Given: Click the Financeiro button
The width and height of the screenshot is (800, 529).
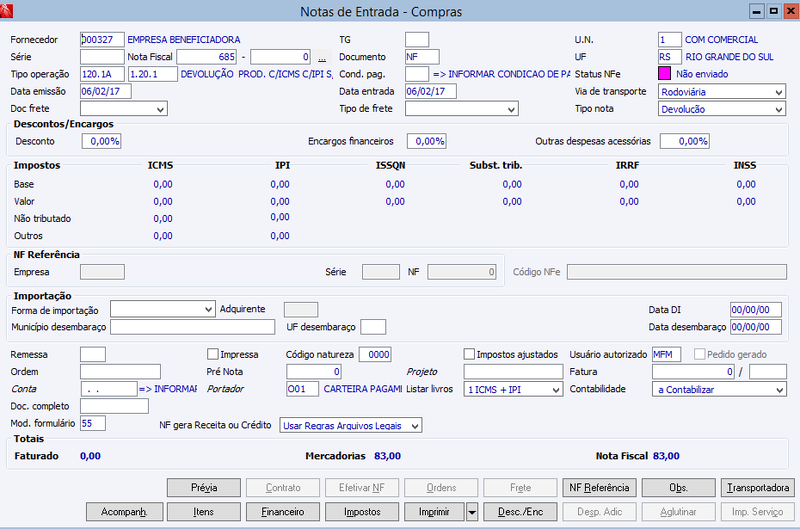Looking at the screenshot, I should pos(283,512).
